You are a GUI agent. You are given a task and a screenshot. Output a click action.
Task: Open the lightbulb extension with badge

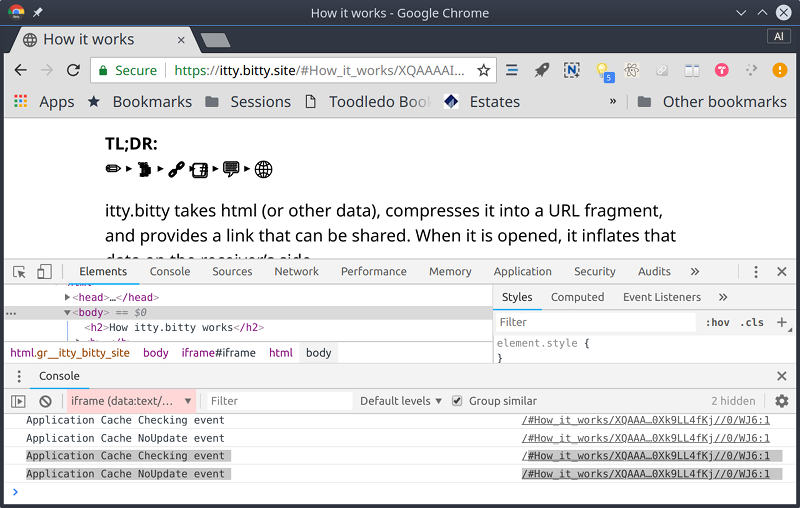(602, 70)
